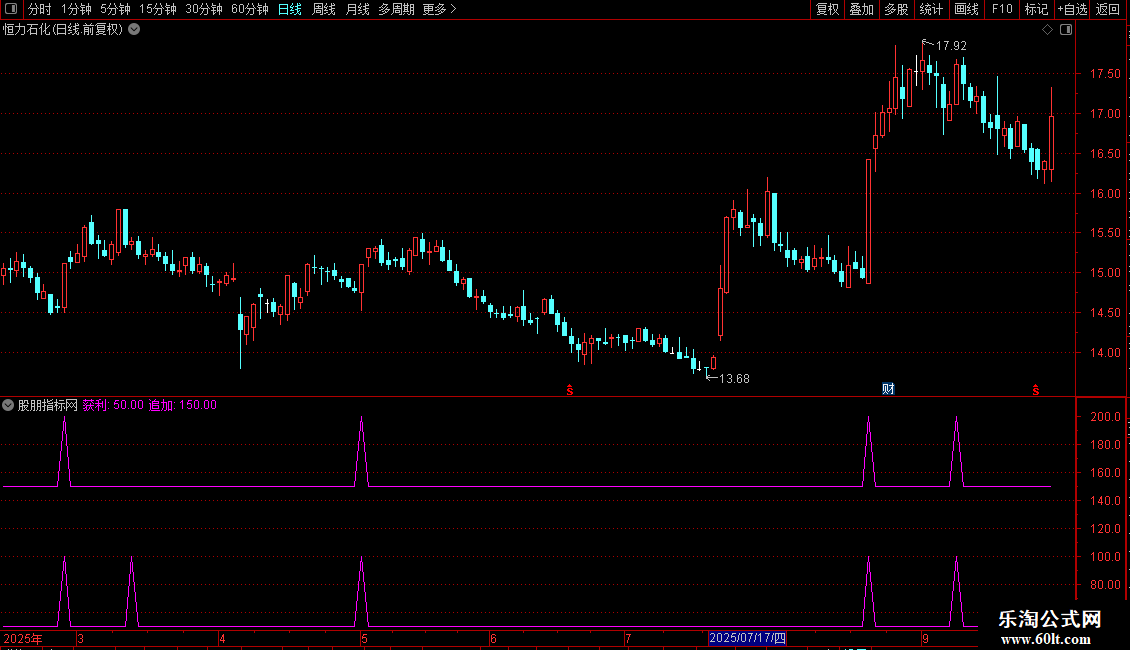
Task: Click the 17.50 price axis label
Action: tap(1105, 74)
